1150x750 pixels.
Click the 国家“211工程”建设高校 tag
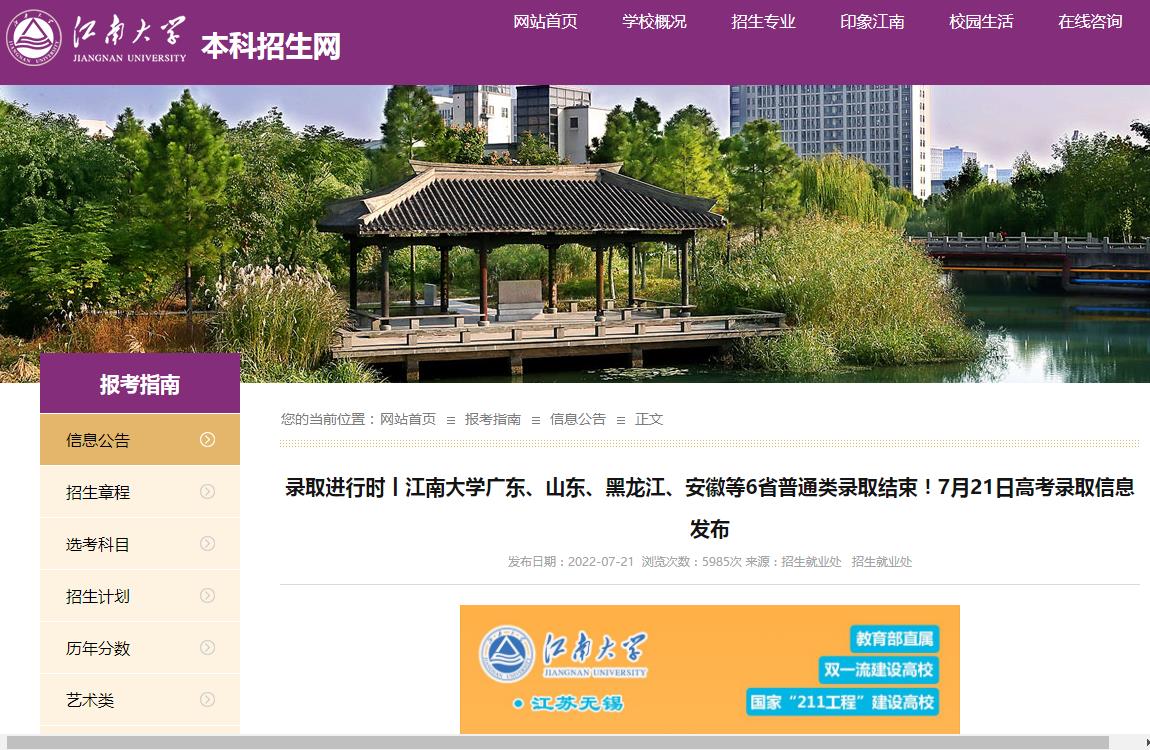click(x=842, y=702)
